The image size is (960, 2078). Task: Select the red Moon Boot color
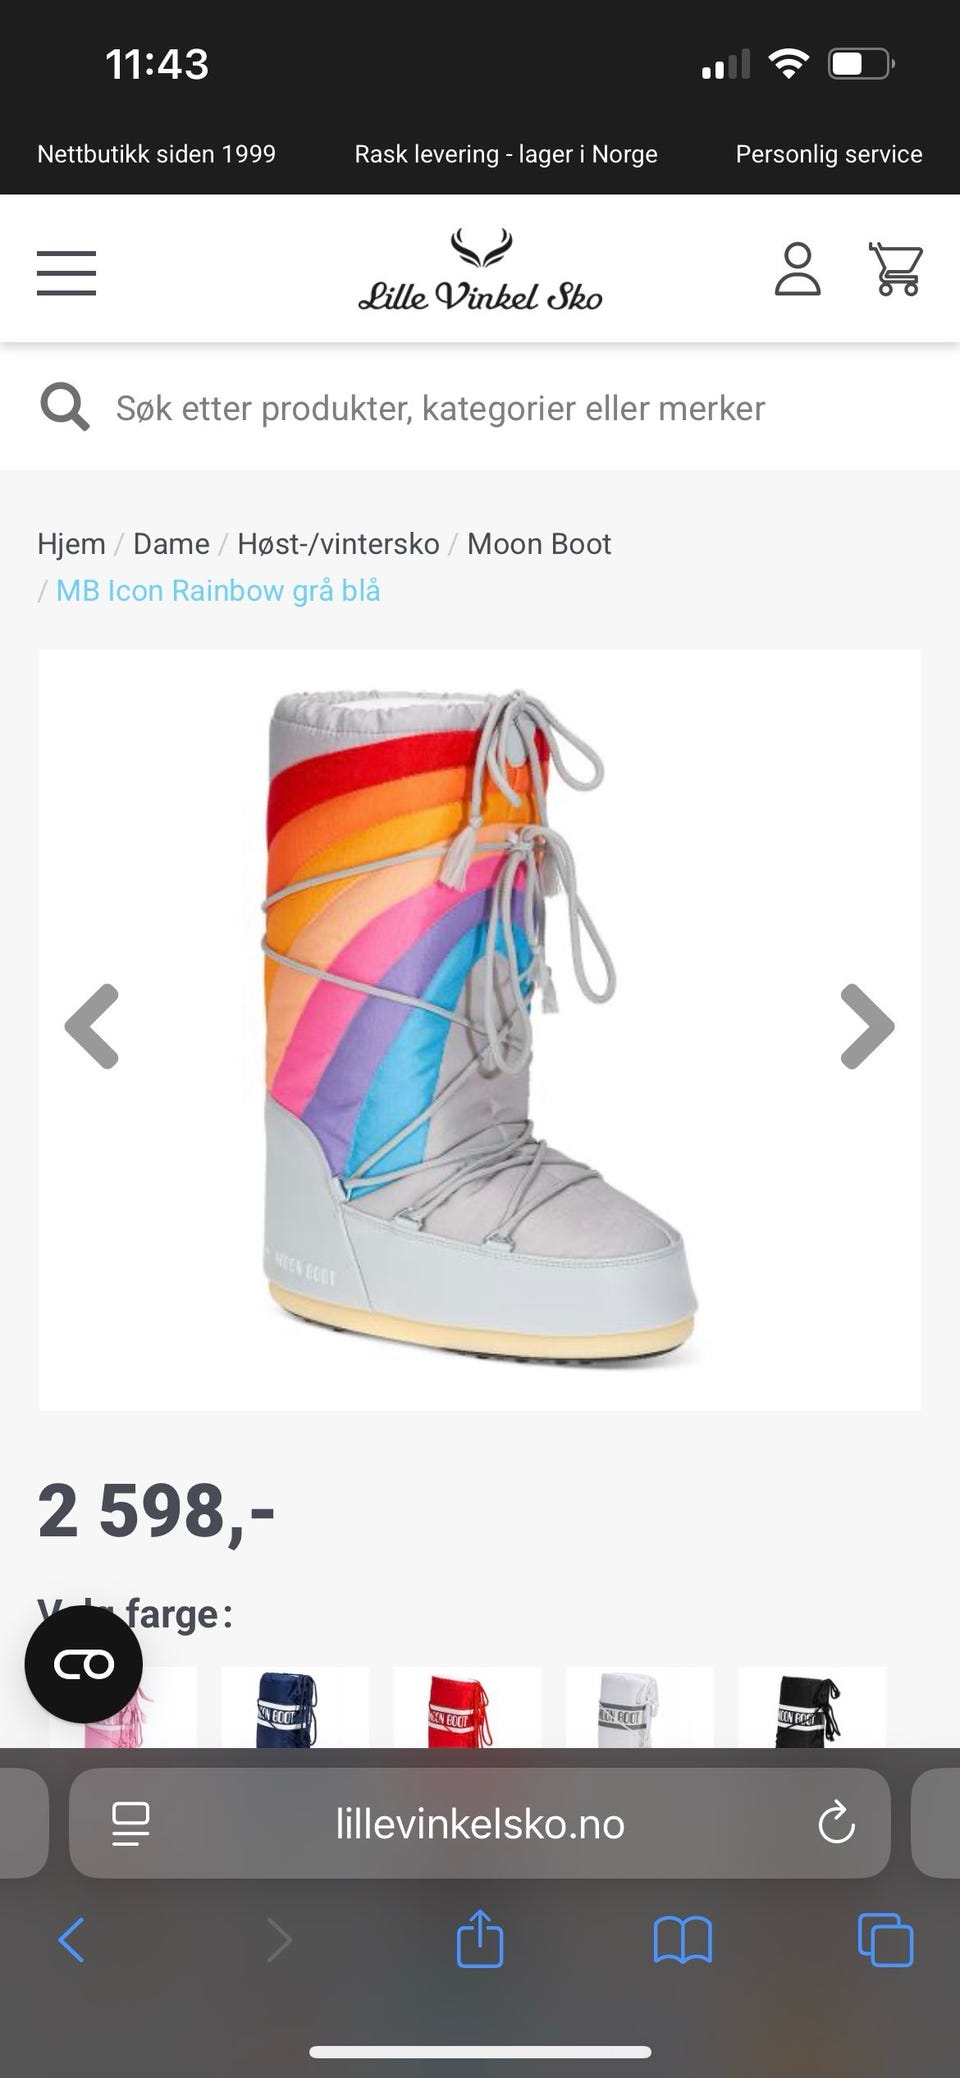tap(467, 1707)
